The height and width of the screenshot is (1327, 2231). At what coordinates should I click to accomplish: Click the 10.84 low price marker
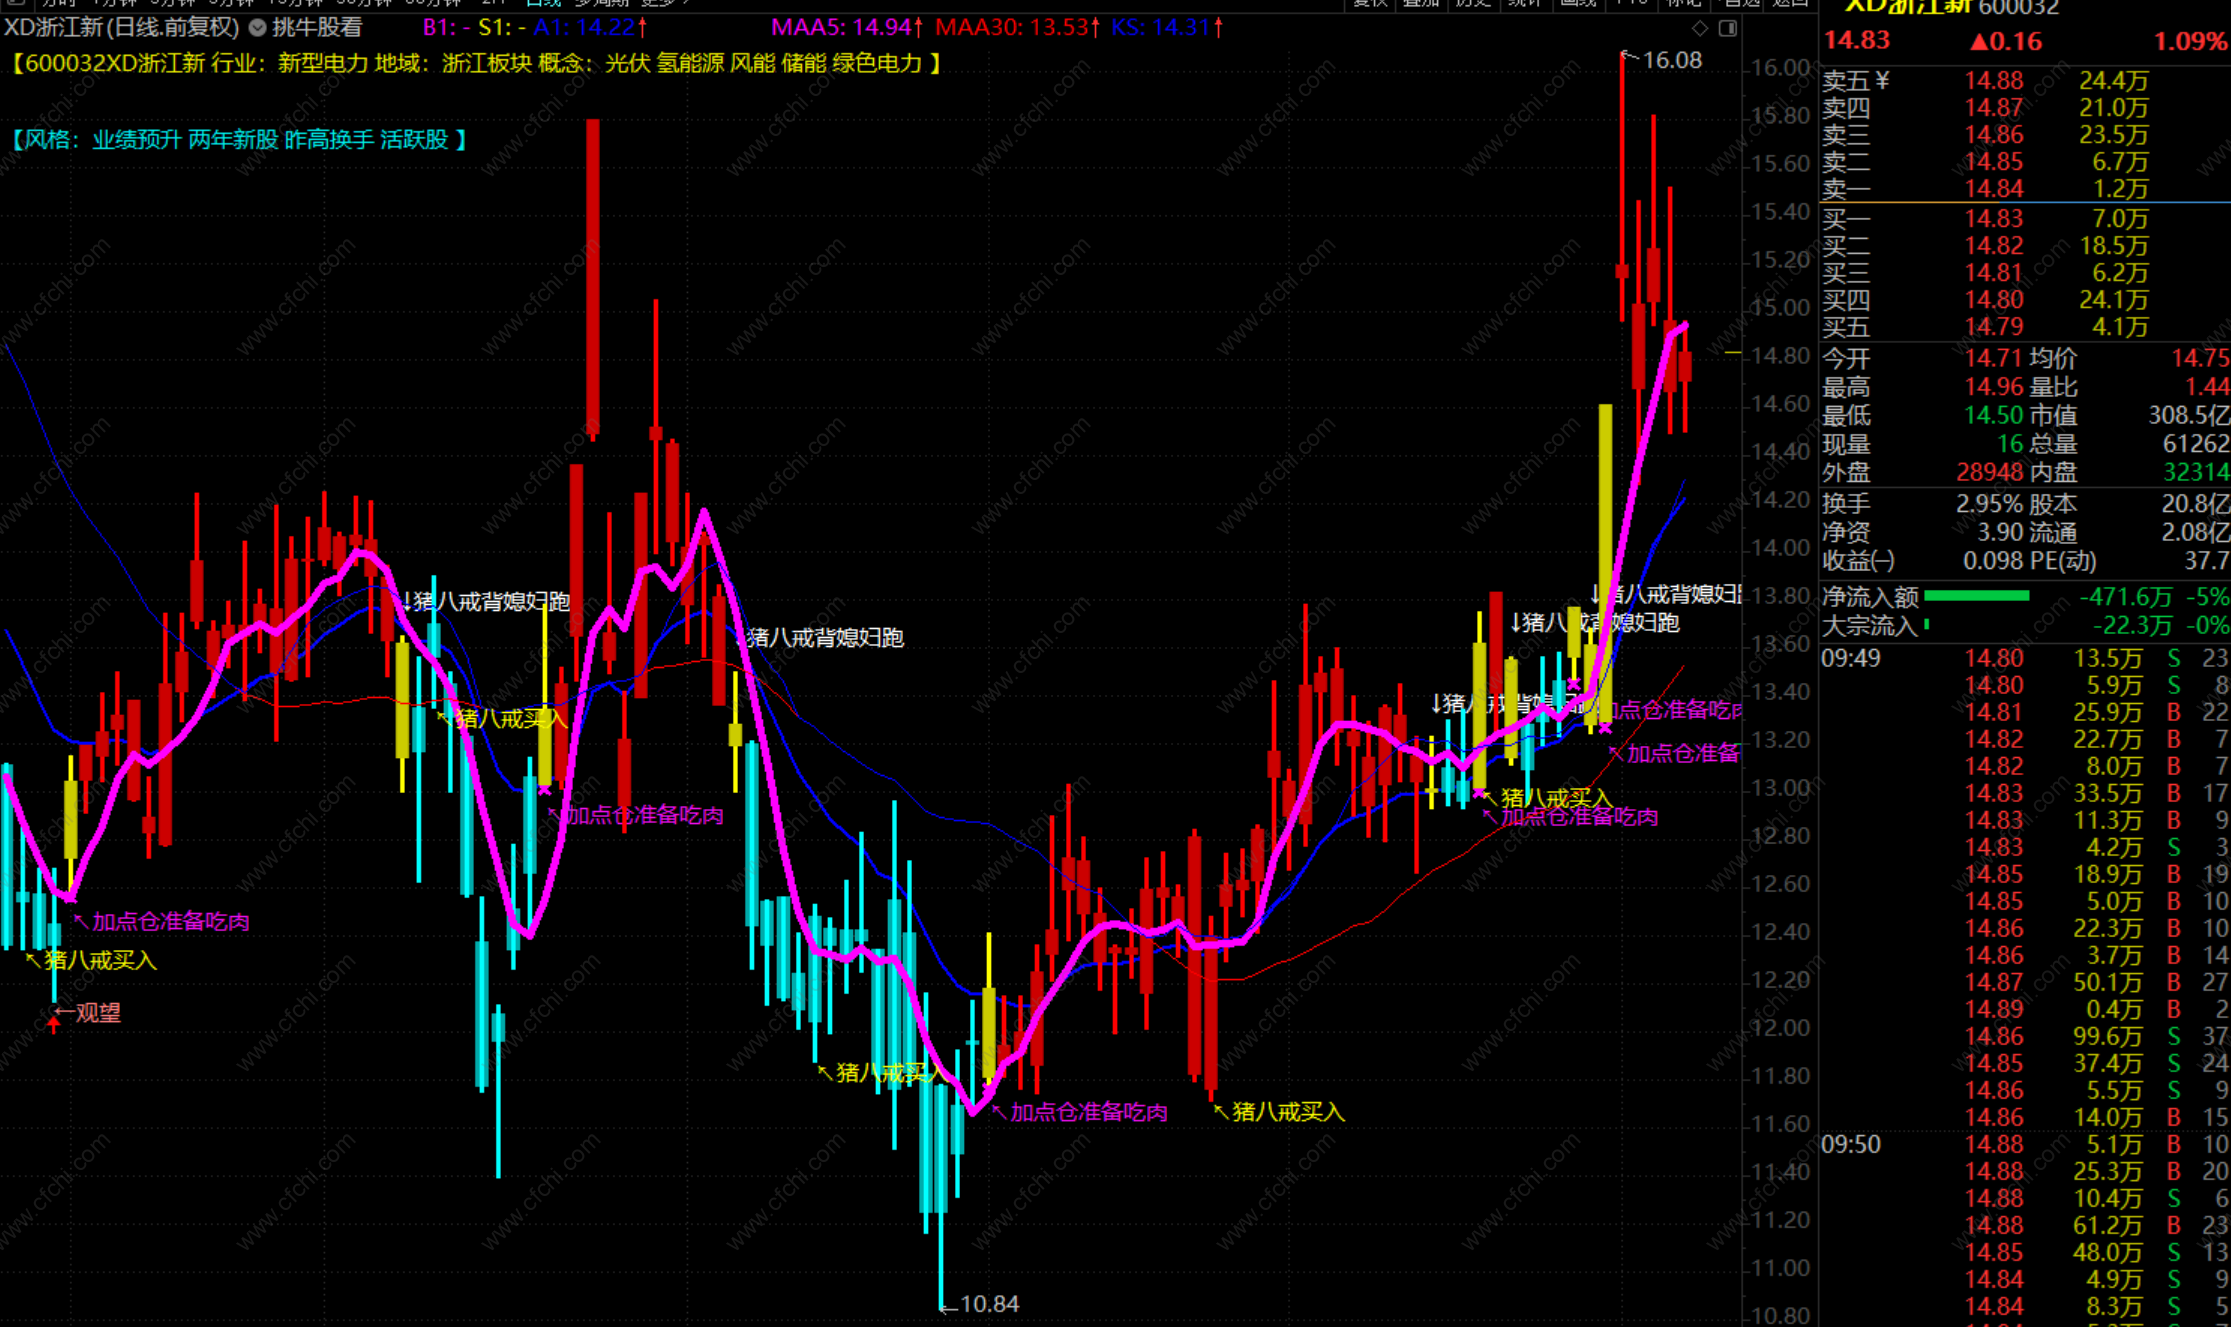[988, 1304]
